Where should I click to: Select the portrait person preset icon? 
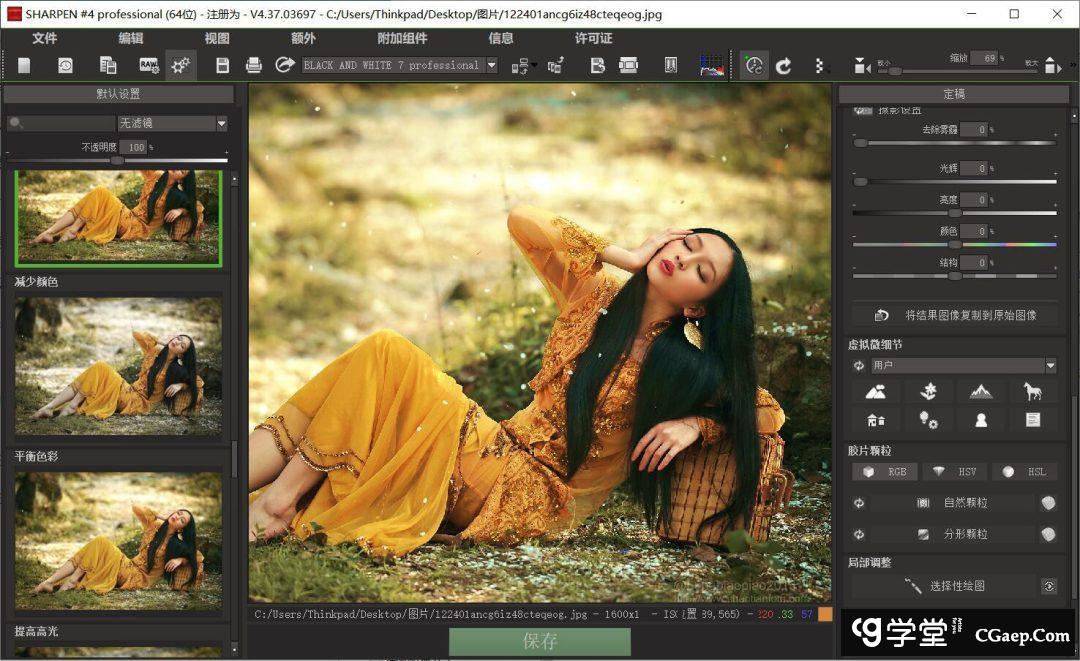pos(981,420)
